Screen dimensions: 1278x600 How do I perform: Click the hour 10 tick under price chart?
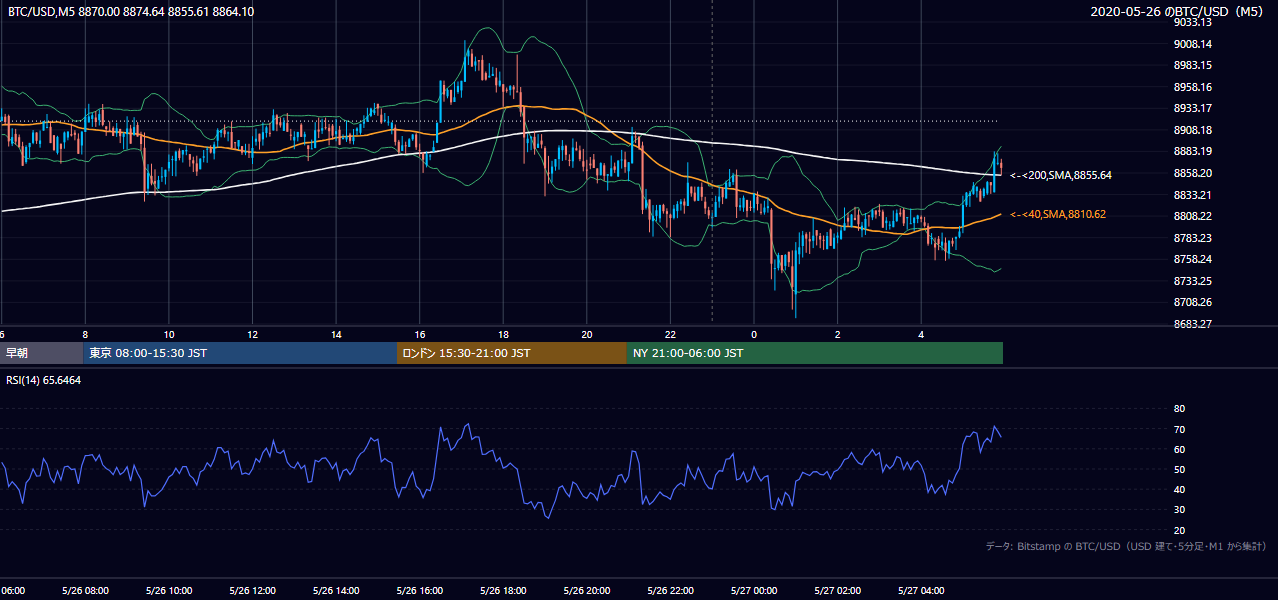coord(169,334)
